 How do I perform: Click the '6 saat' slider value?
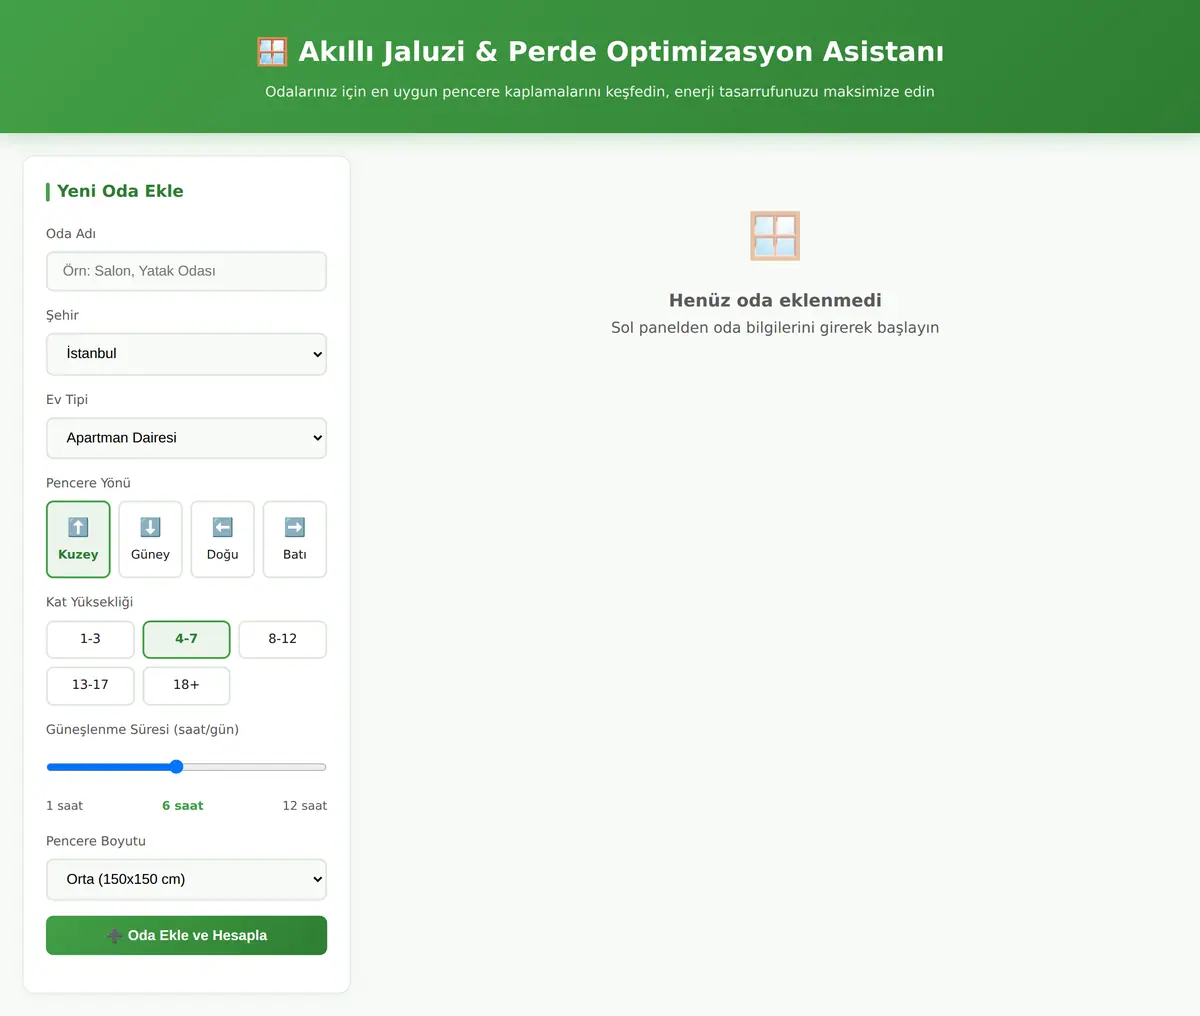[x=182, y=806]
